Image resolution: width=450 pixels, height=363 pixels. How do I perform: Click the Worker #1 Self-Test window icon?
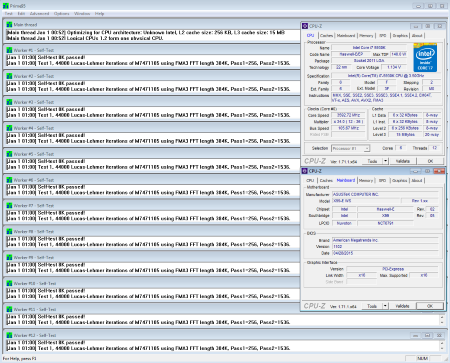[9, 50]
